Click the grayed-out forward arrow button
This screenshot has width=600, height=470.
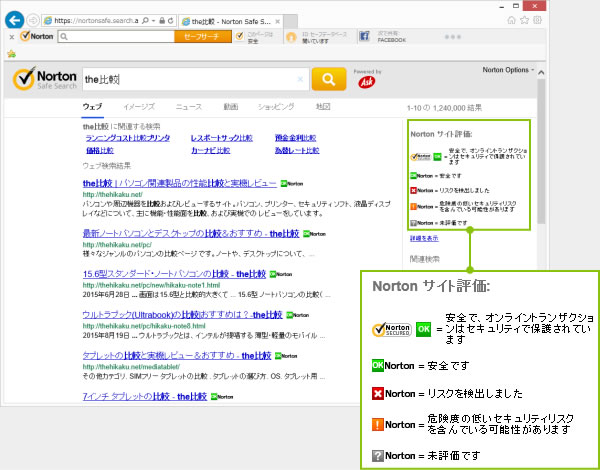coord(33,20)
